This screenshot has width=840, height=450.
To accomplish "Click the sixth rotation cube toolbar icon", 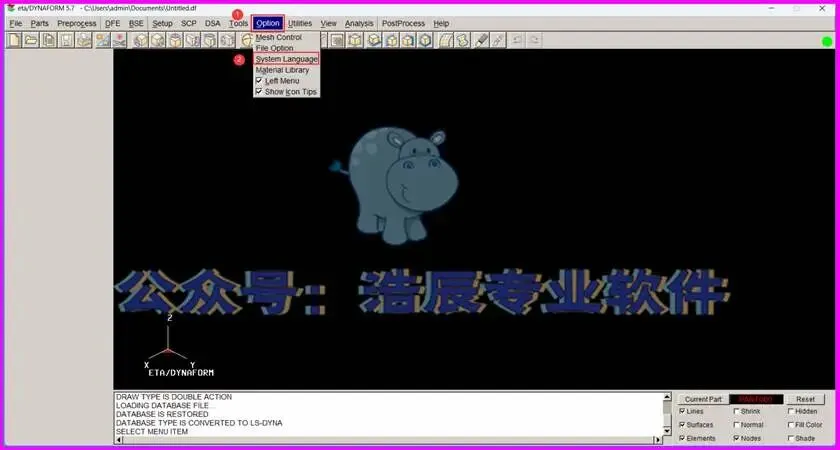I will 227,40.
